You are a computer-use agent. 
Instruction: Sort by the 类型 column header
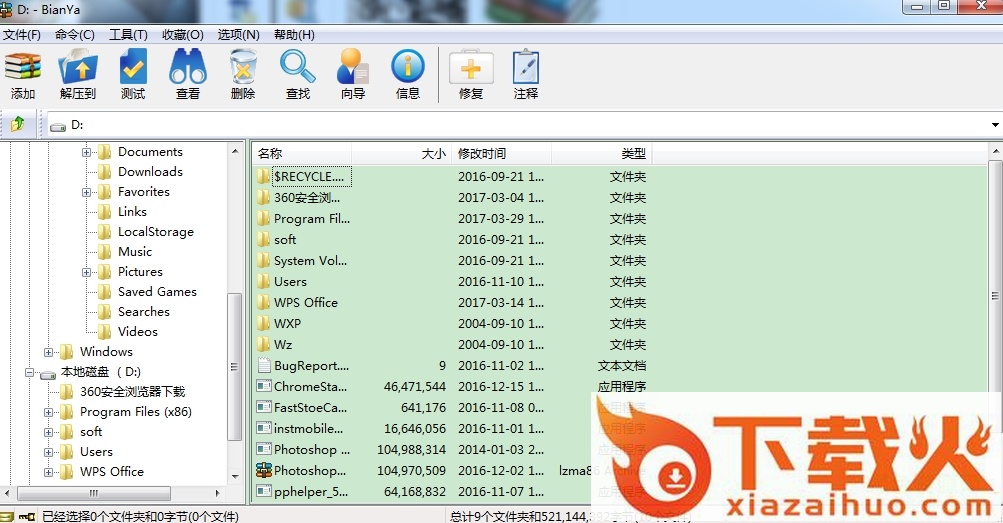(x=601, y=153)
